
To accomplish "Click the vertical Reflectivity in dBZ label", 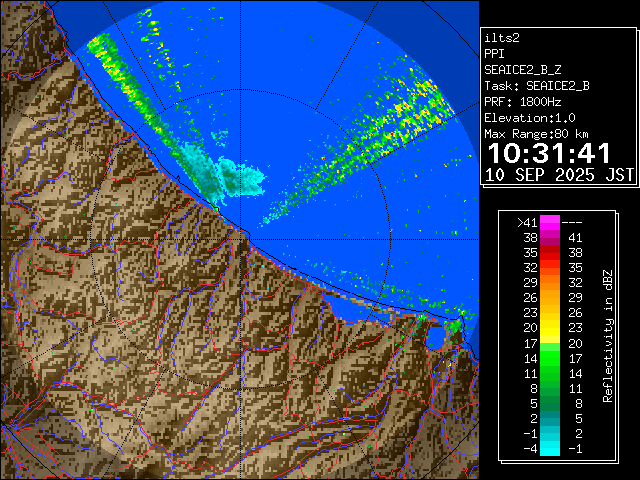I will coord(607,335).
